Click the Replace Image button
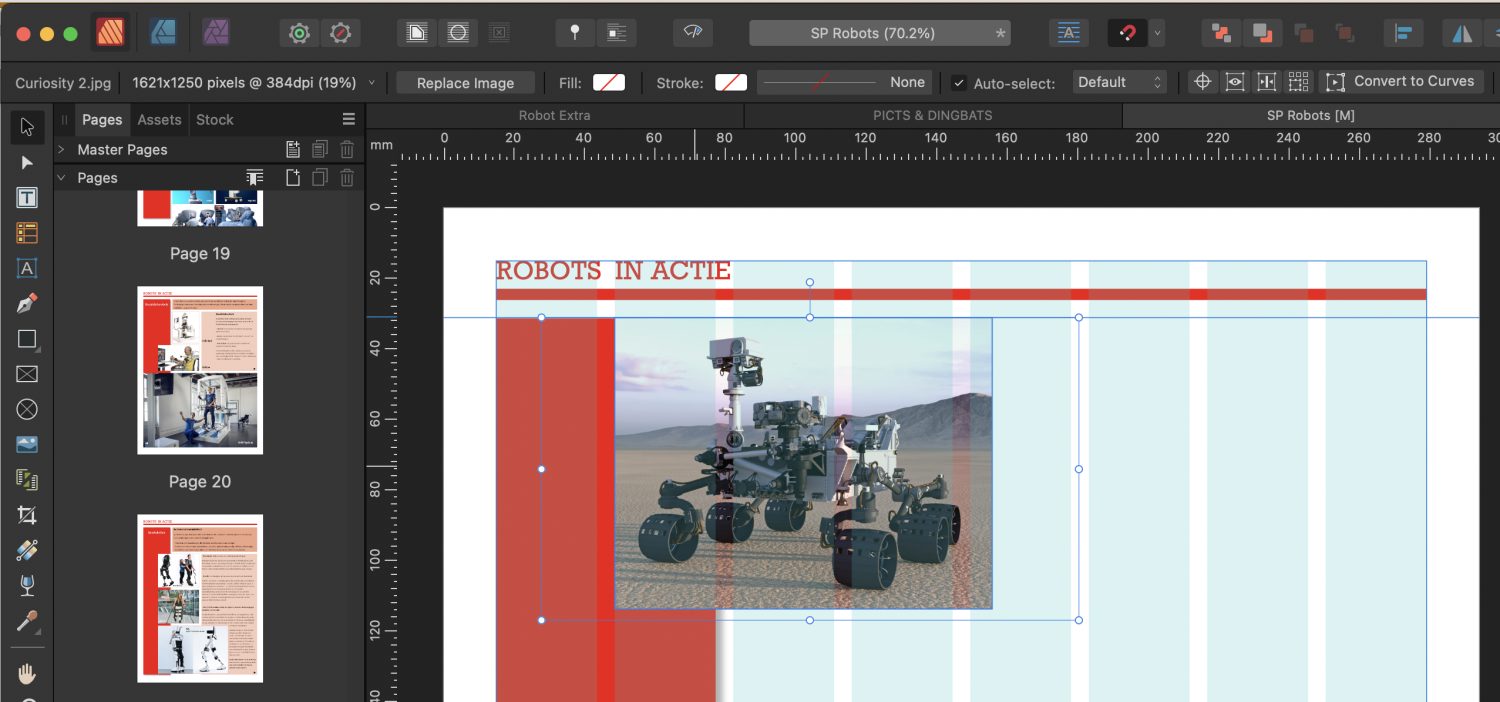 click(x=465, y=83)
